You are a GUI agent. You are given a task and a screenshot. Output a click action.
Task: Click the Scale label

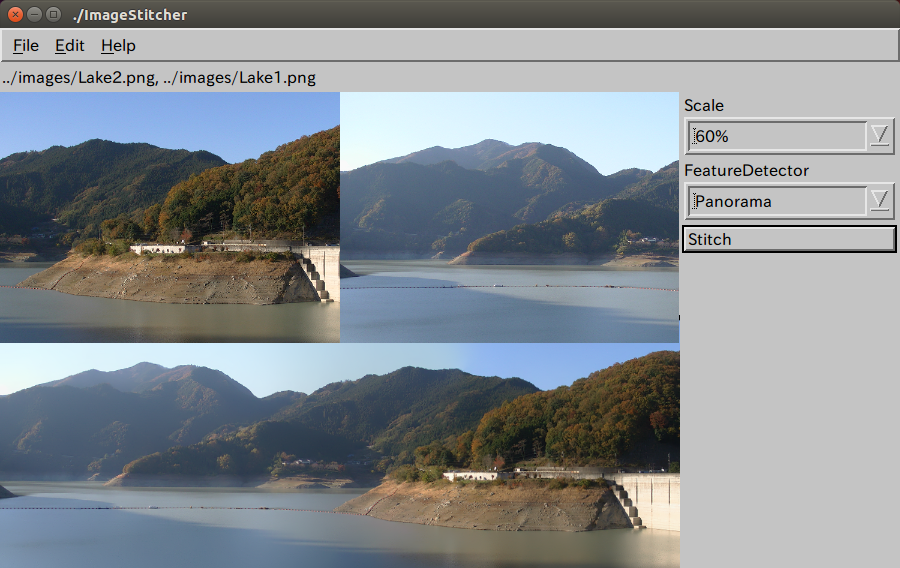704,106
